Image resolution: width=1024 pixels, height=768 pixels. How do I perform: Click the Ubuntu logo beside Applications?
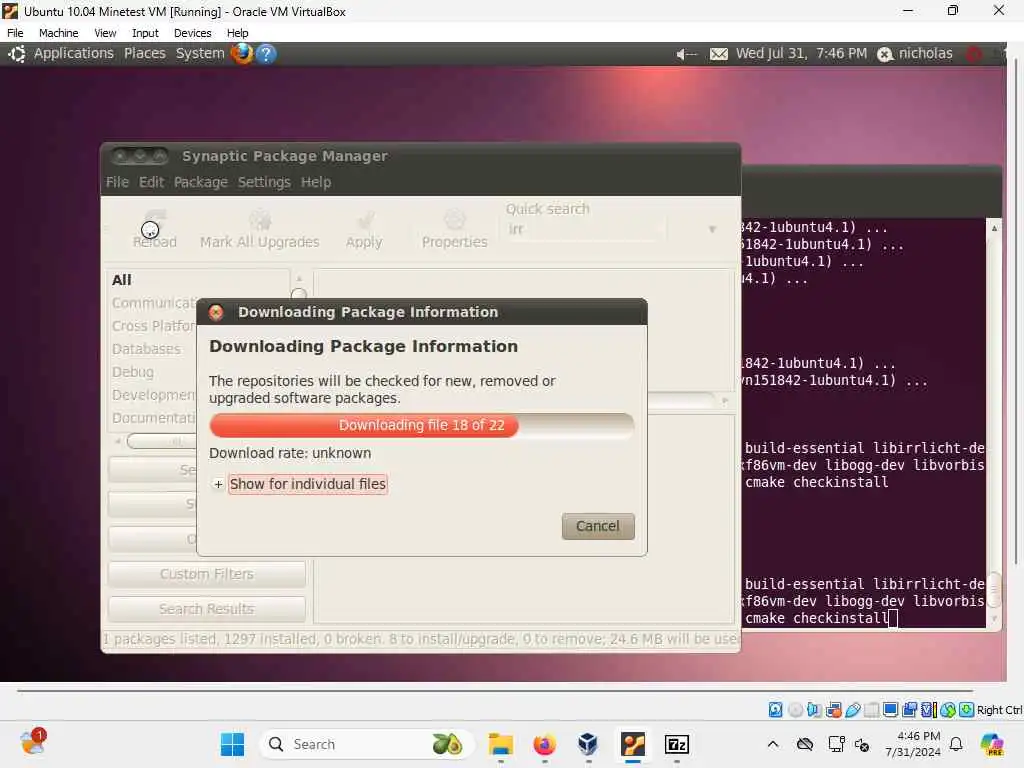(x=17, y=54)
